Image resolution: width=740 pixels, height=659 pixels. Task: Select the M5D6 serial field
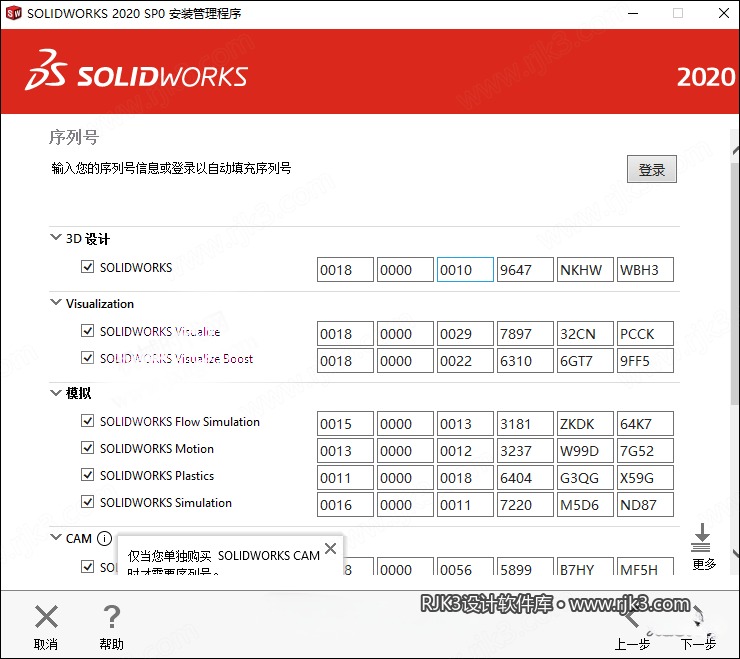(585, 504)
